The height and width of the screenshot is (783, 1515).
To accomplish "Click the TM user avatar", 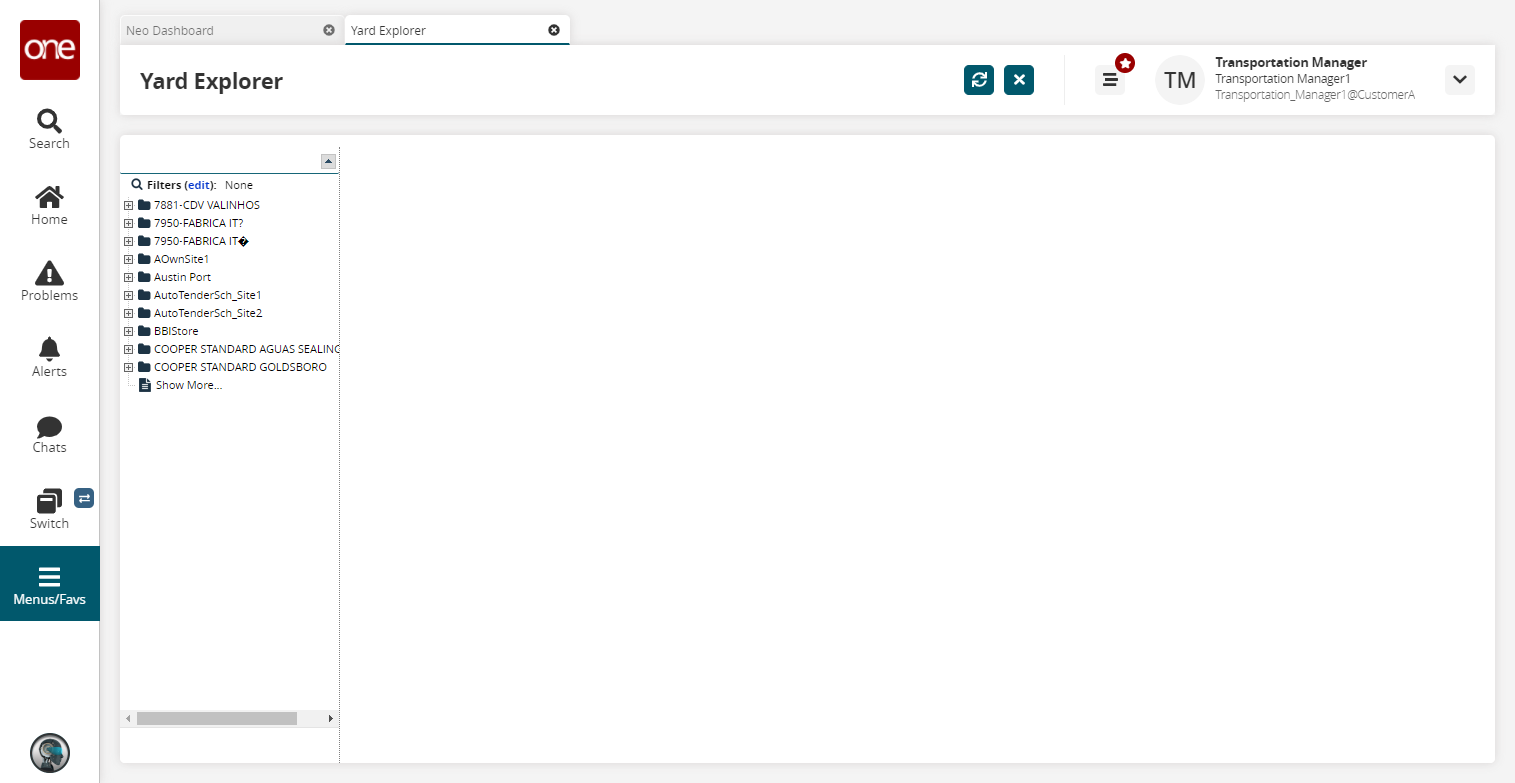I will 1180,80.
